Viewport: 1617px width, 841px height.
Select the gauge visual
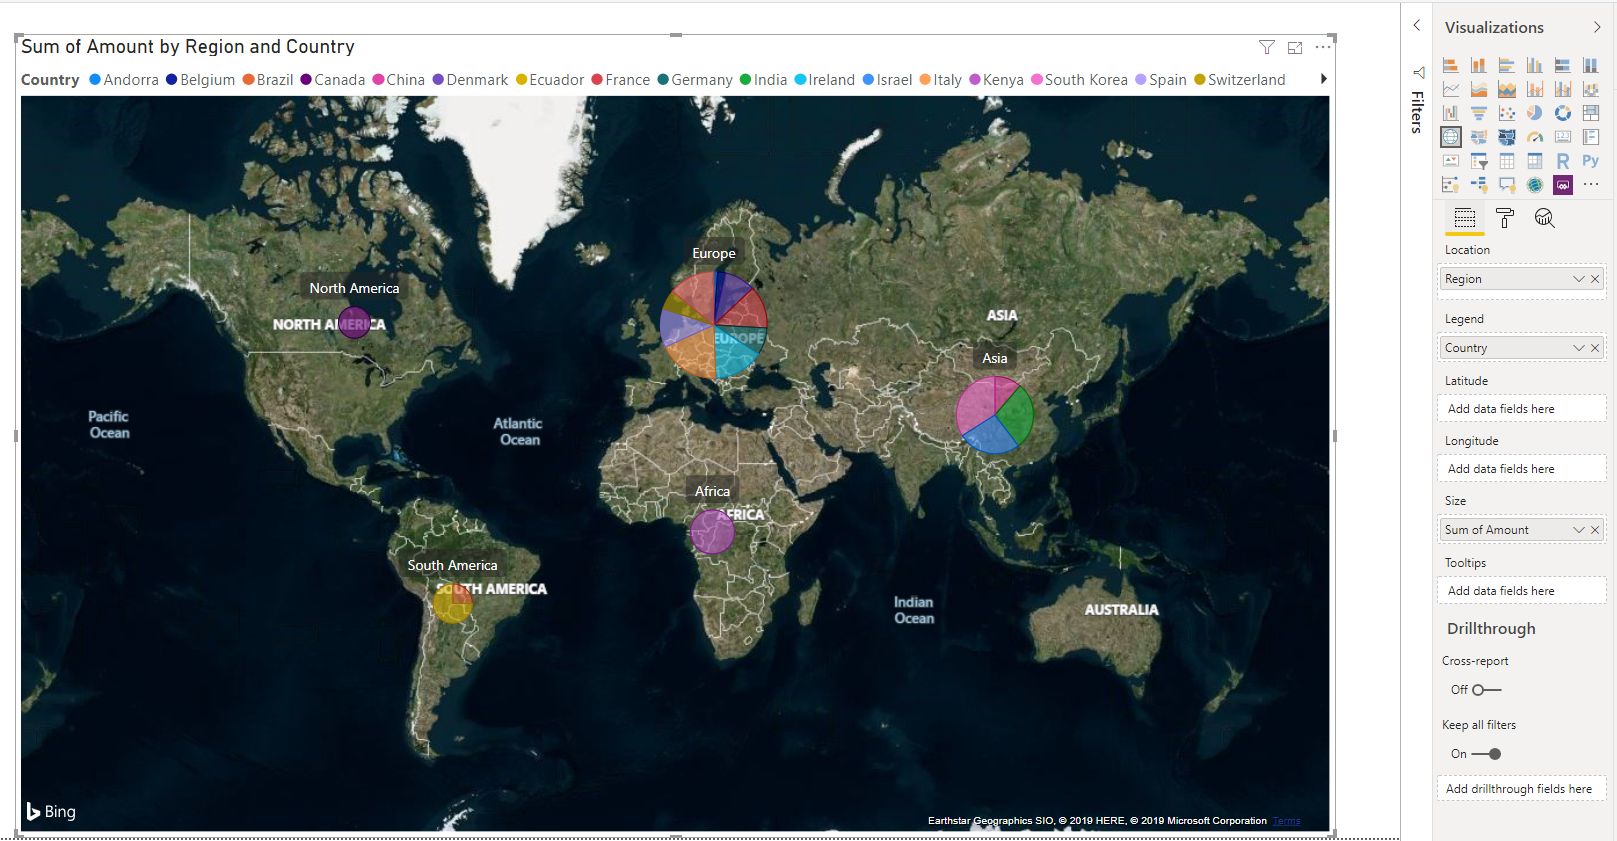click(1535, 137)
